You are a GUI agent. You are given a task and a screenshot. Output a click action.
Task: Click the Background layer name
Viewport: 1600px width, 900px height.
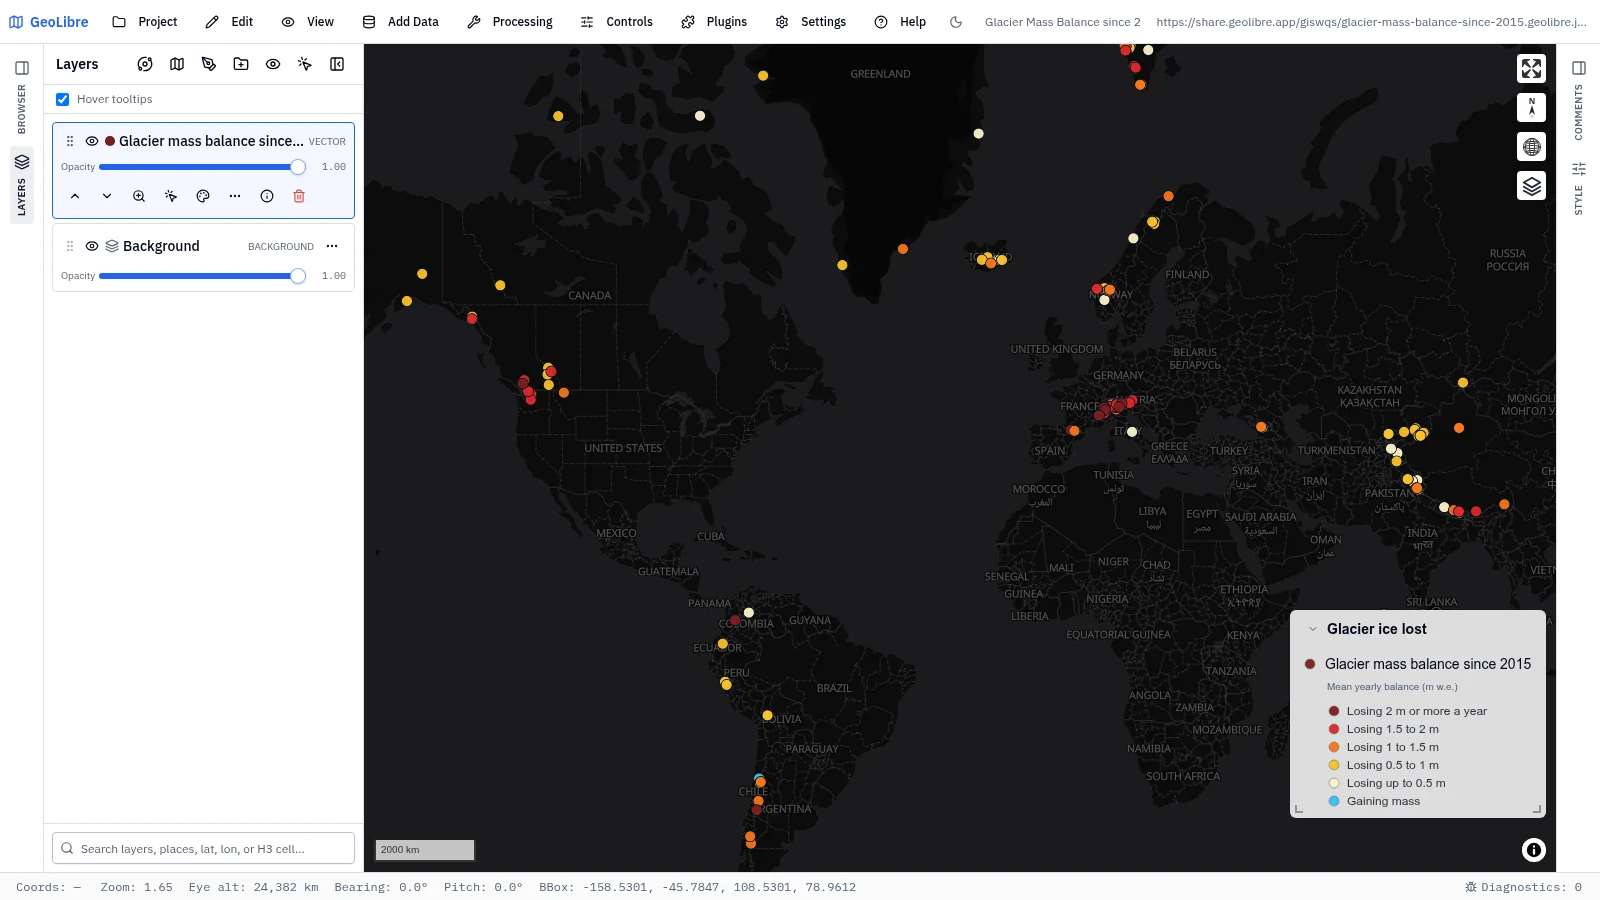click(161, 246)
